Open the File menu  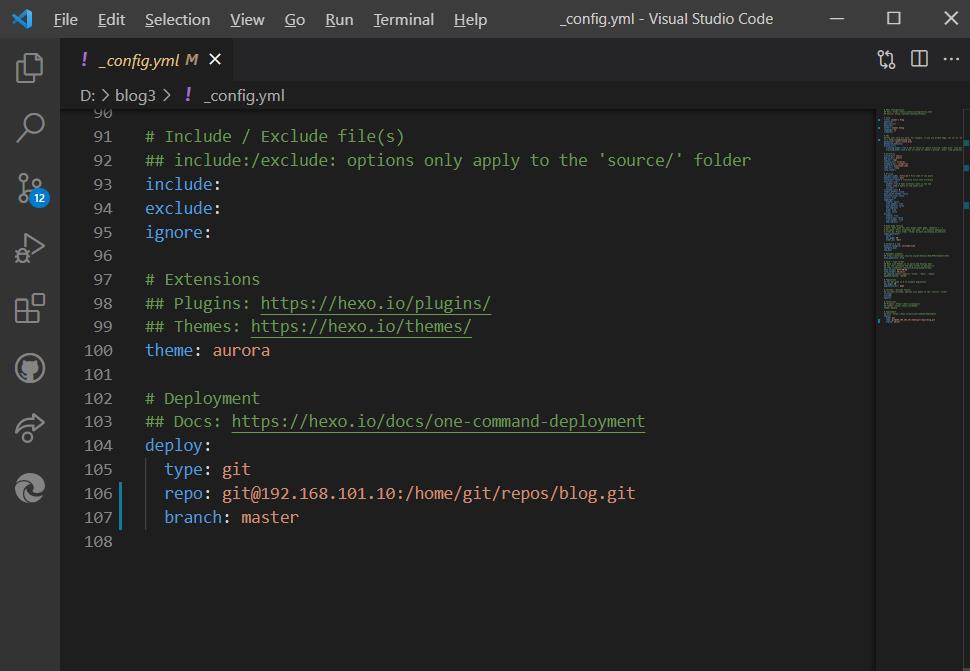coord(66,20)
